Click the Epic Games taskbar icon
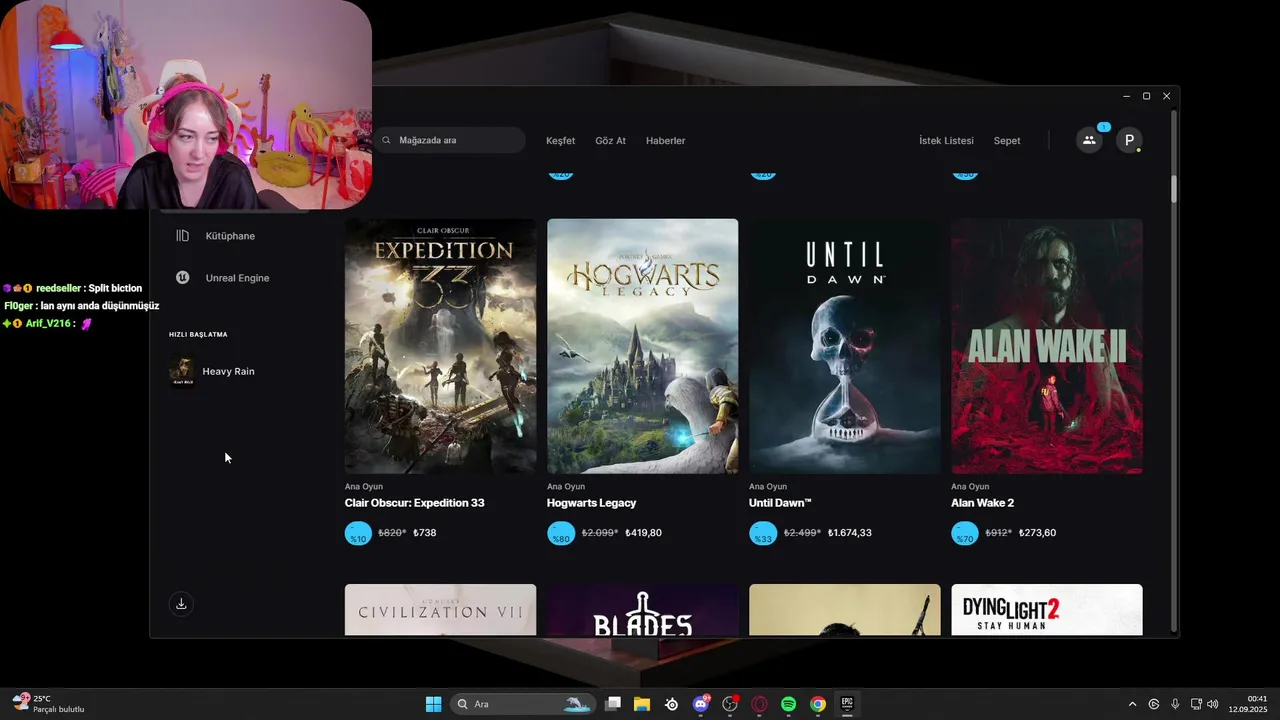Image resolution: width=1280 pixels, height=720 pixels. click(847, 704)
